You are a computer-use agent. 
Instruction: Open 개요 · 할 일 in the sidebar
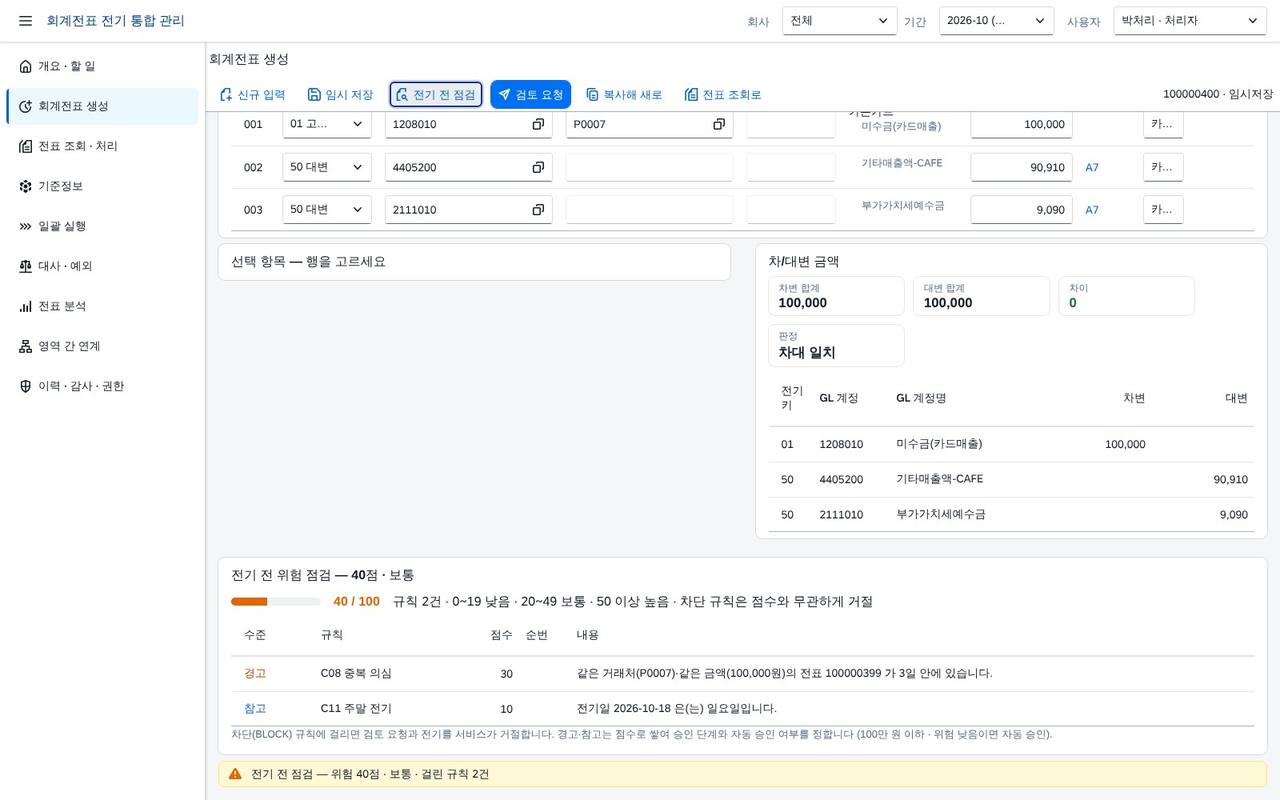point(102,66)
